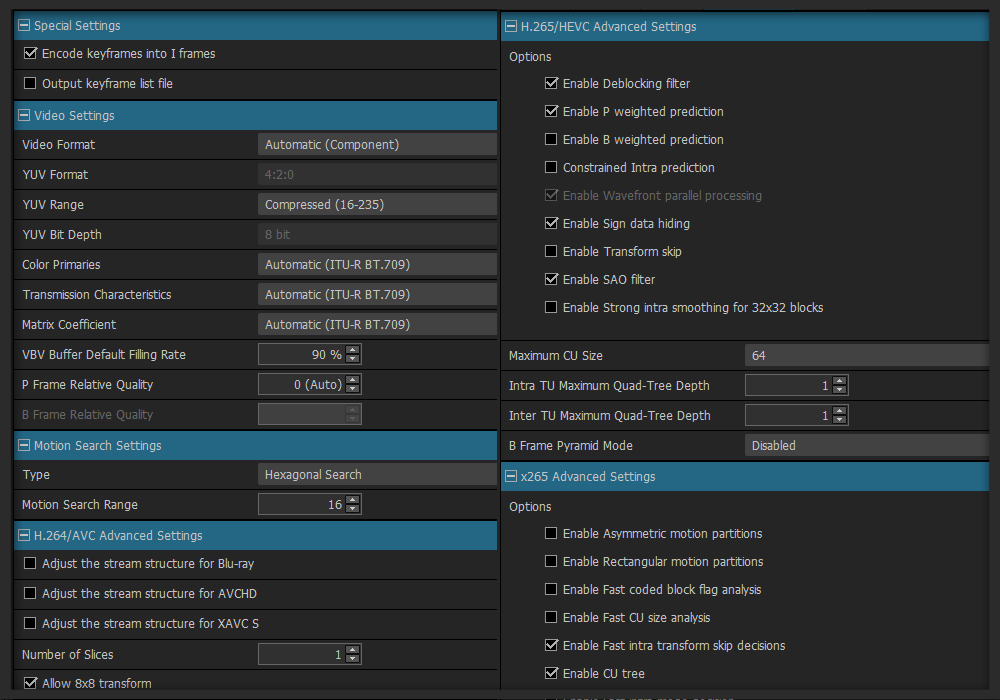Collapse the Motion Search Settings section

[24, 446]
